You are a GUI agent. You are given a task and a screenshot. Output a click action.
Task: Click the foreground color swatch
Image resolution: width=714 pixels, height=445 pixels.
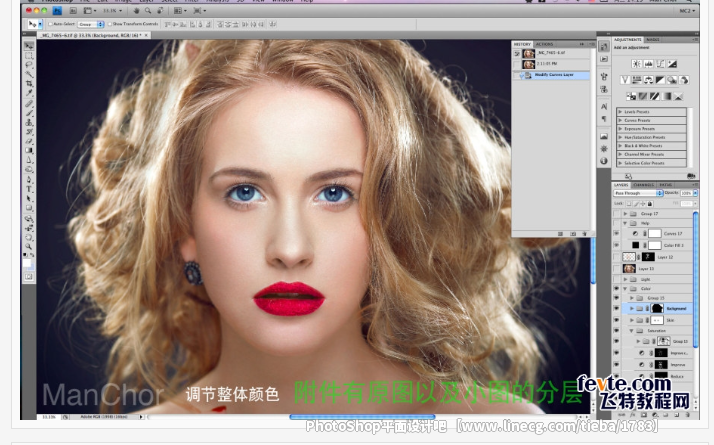click(x=27, y=264)
